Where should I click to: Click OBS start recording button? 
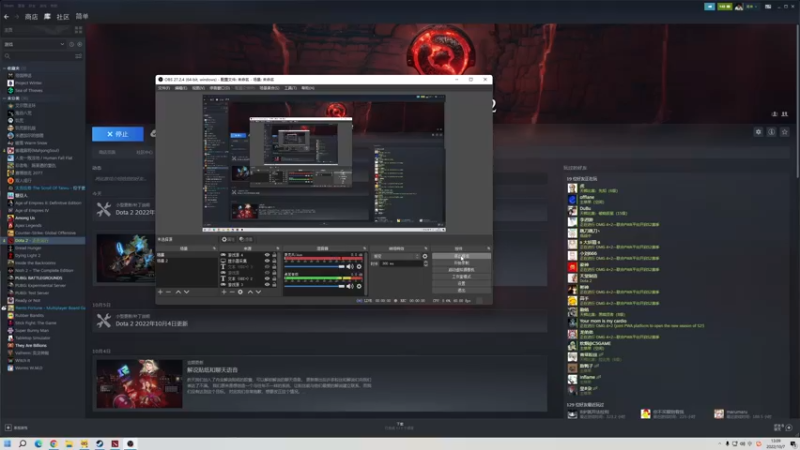(461, 263)
